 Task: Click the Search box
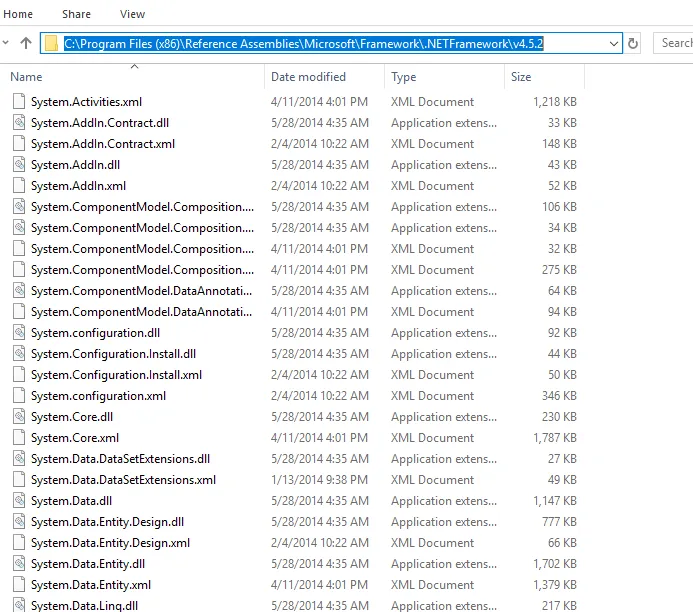674,43
